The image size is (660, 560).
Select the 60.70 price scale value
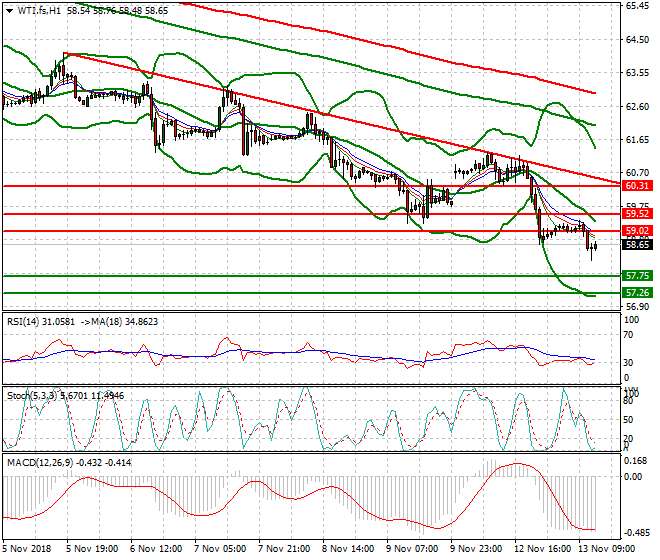coord(637,173)
